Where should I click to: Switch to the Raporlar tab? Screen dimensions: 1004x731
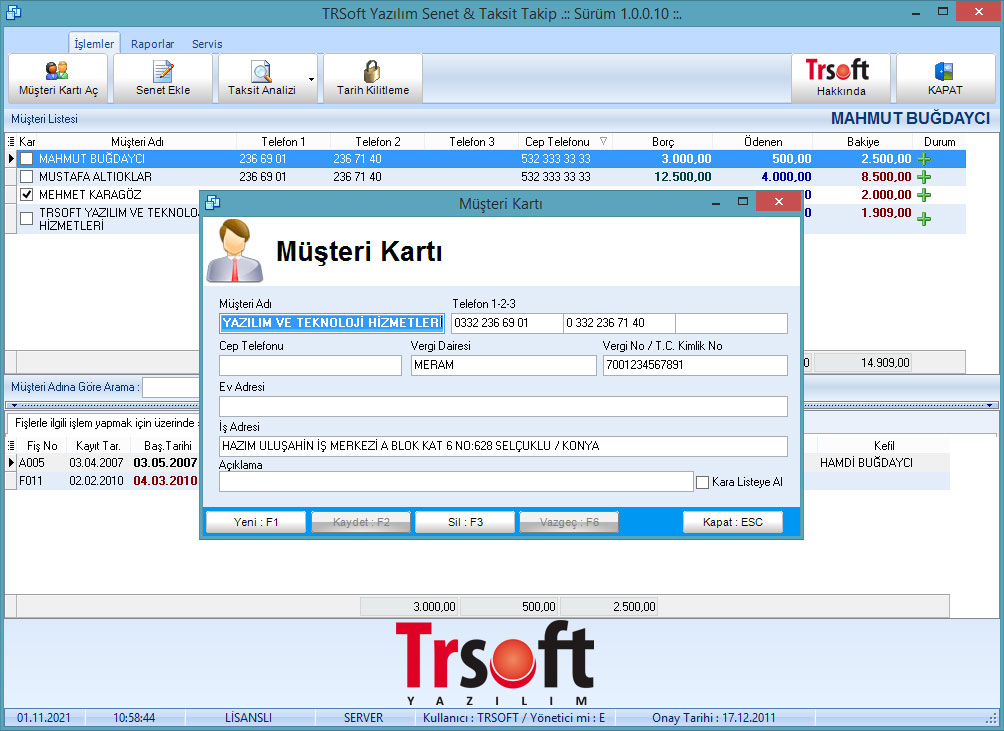152,44
